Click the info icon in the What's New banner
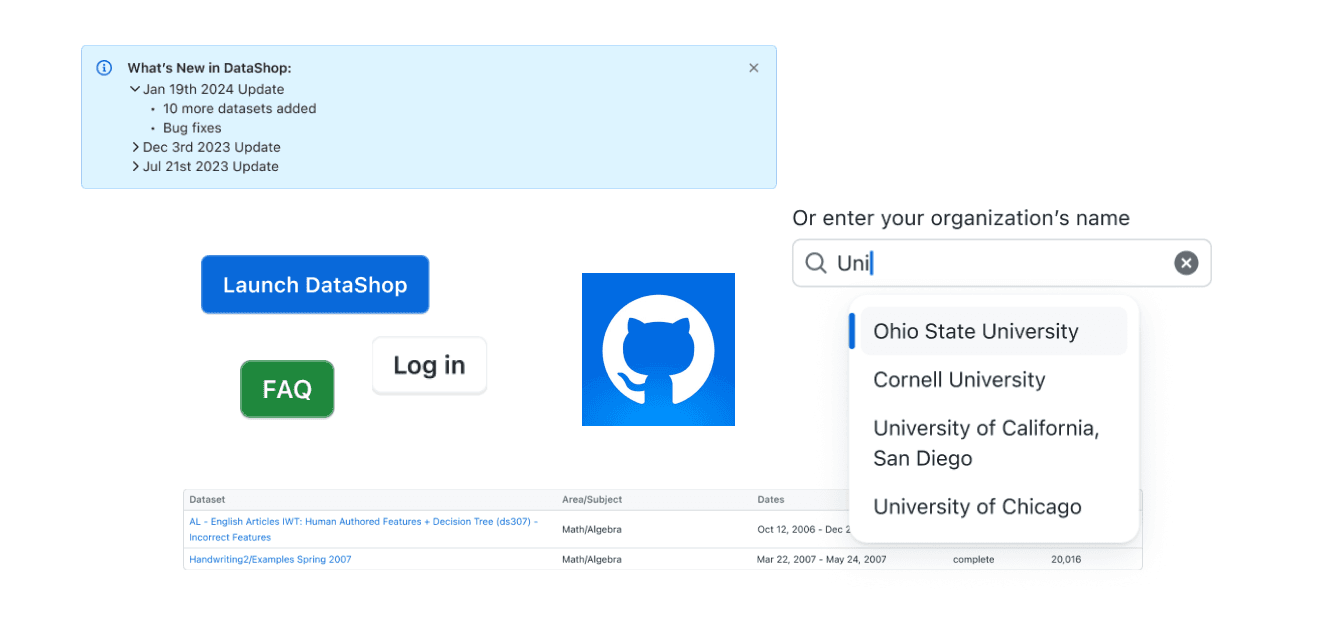Viewport: 1323px width, 636px height. 104,68
